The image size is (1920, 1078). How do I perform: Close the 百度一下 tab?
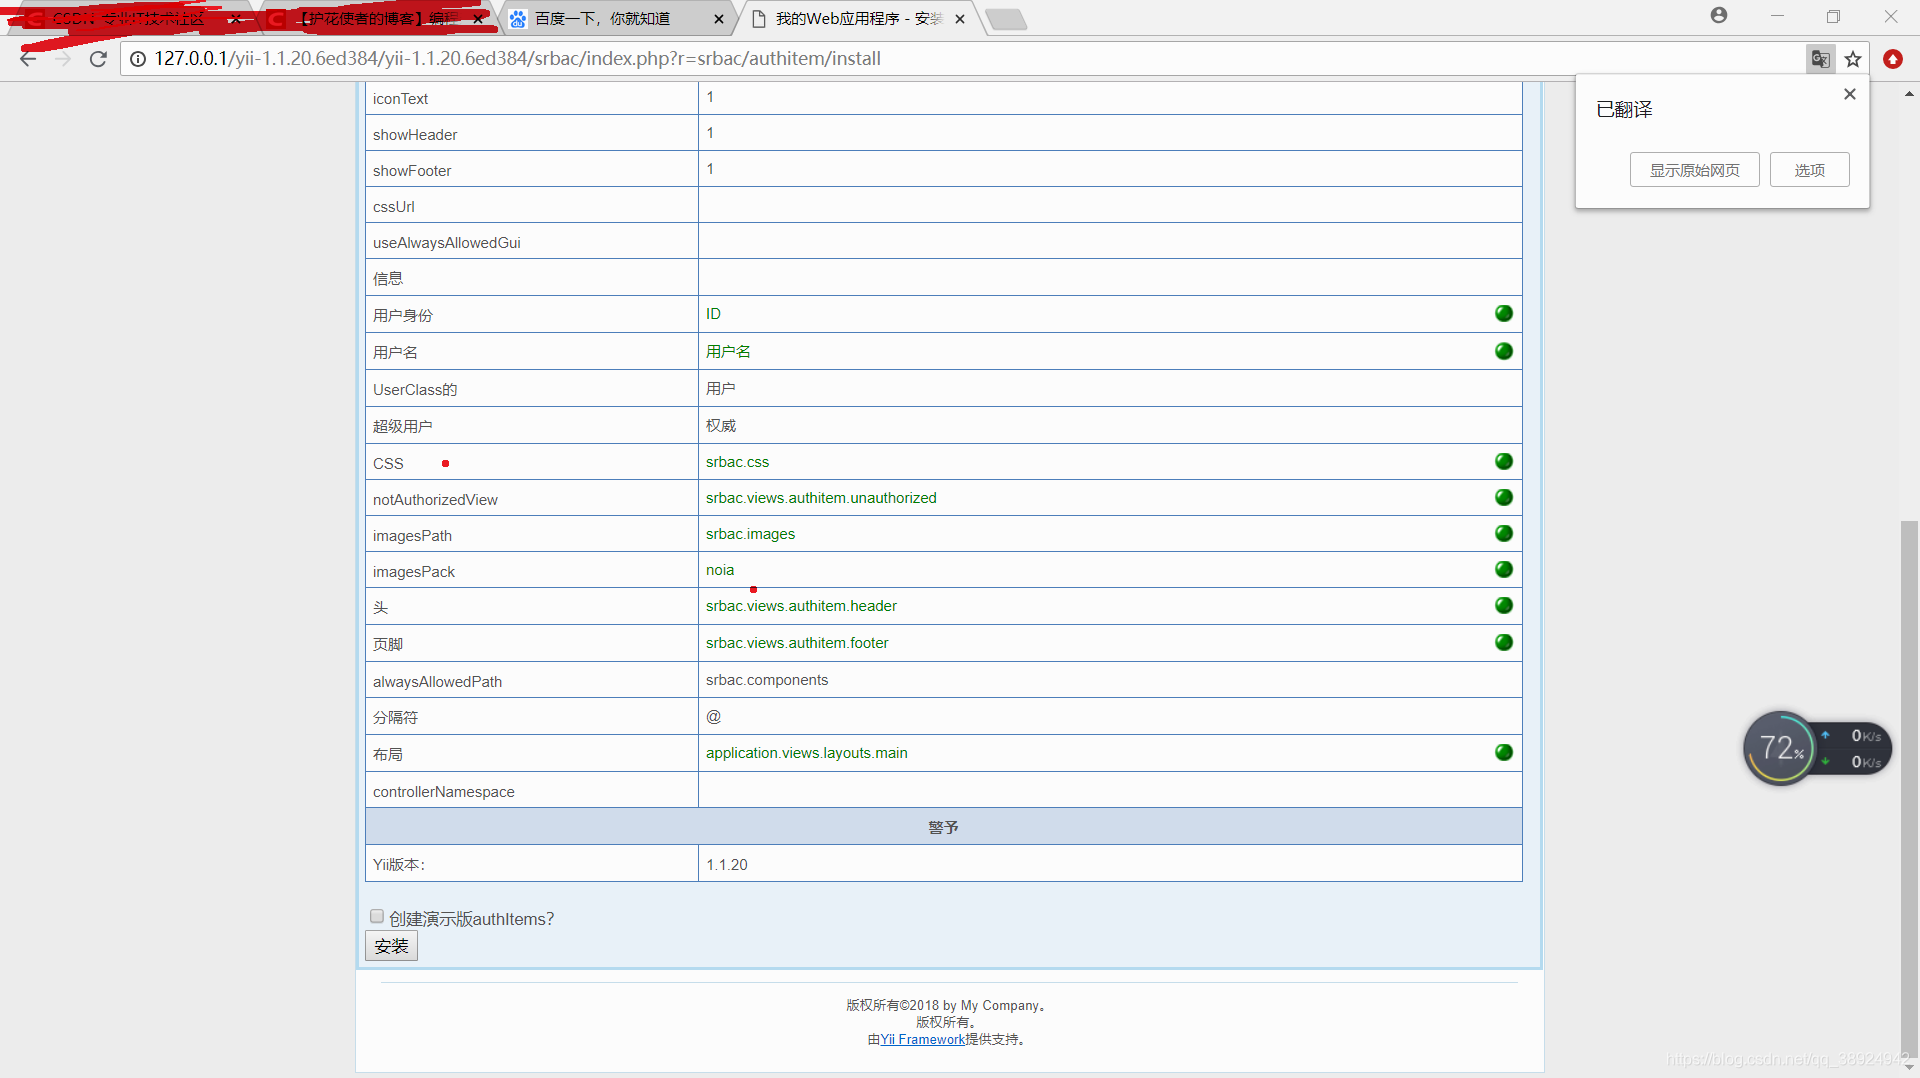(719, 19)
